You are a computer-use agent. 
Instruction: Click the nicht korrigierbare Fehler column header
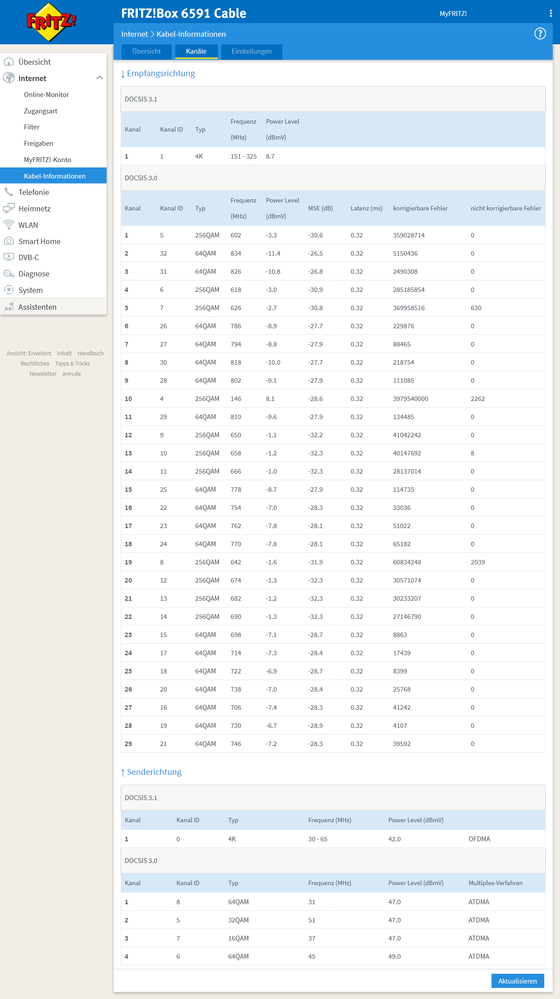coord(506,208)
